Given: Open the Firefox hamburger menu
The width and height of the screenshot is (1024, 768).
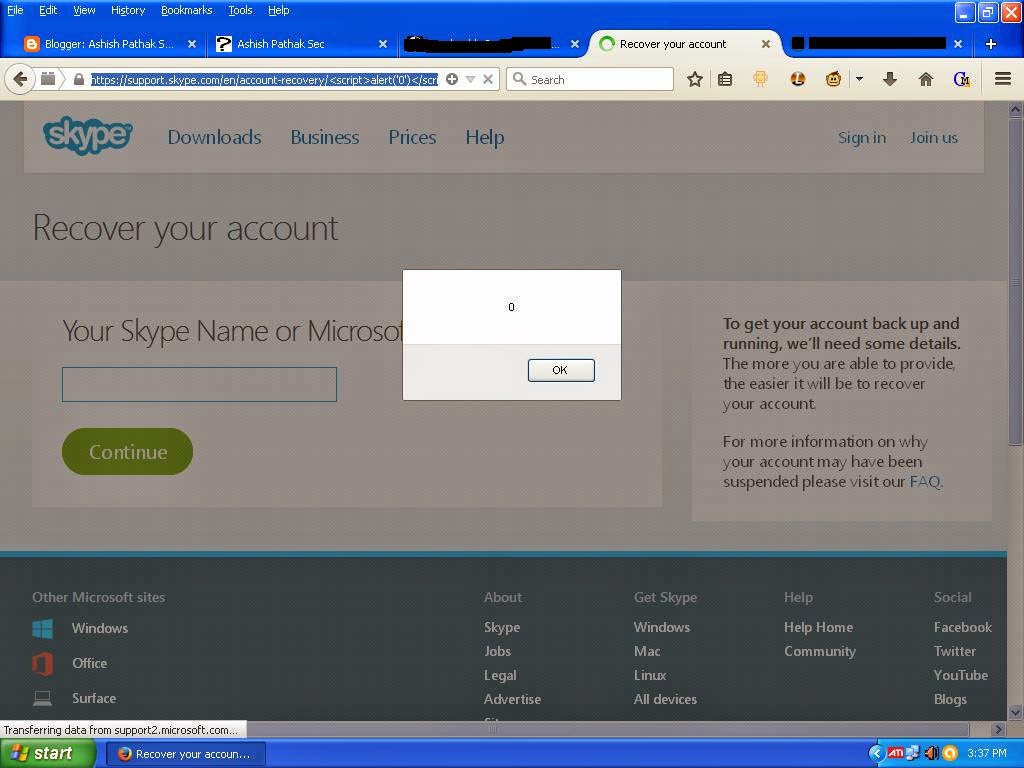Looking at the screenshot, I should pyautogui.click(x=1003, y=79).
